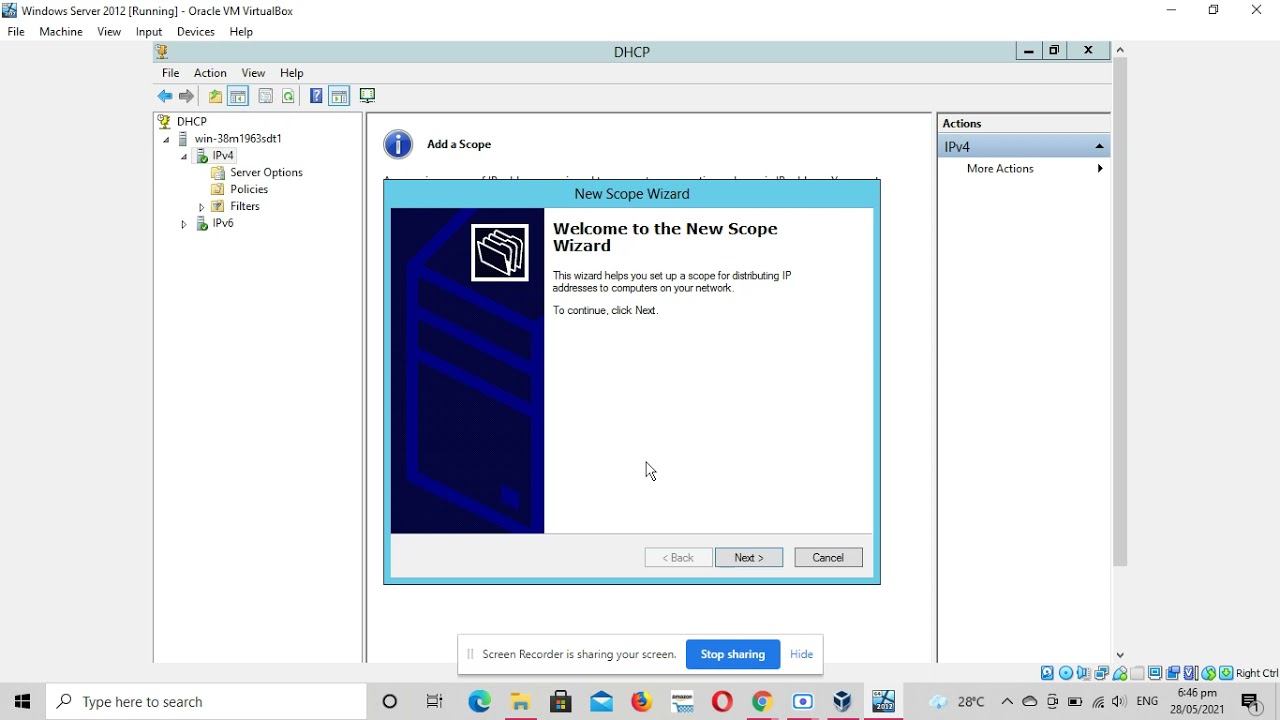Open the VirtualBox Devices menu
1280x720 pixels.
(196, 32)
